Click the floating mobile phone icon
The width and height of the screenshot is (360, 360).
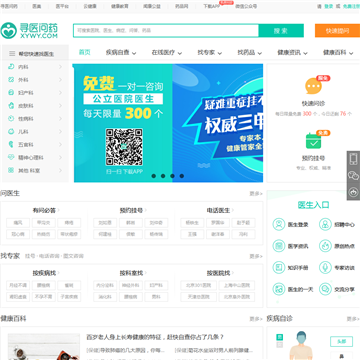coord(353,159)
